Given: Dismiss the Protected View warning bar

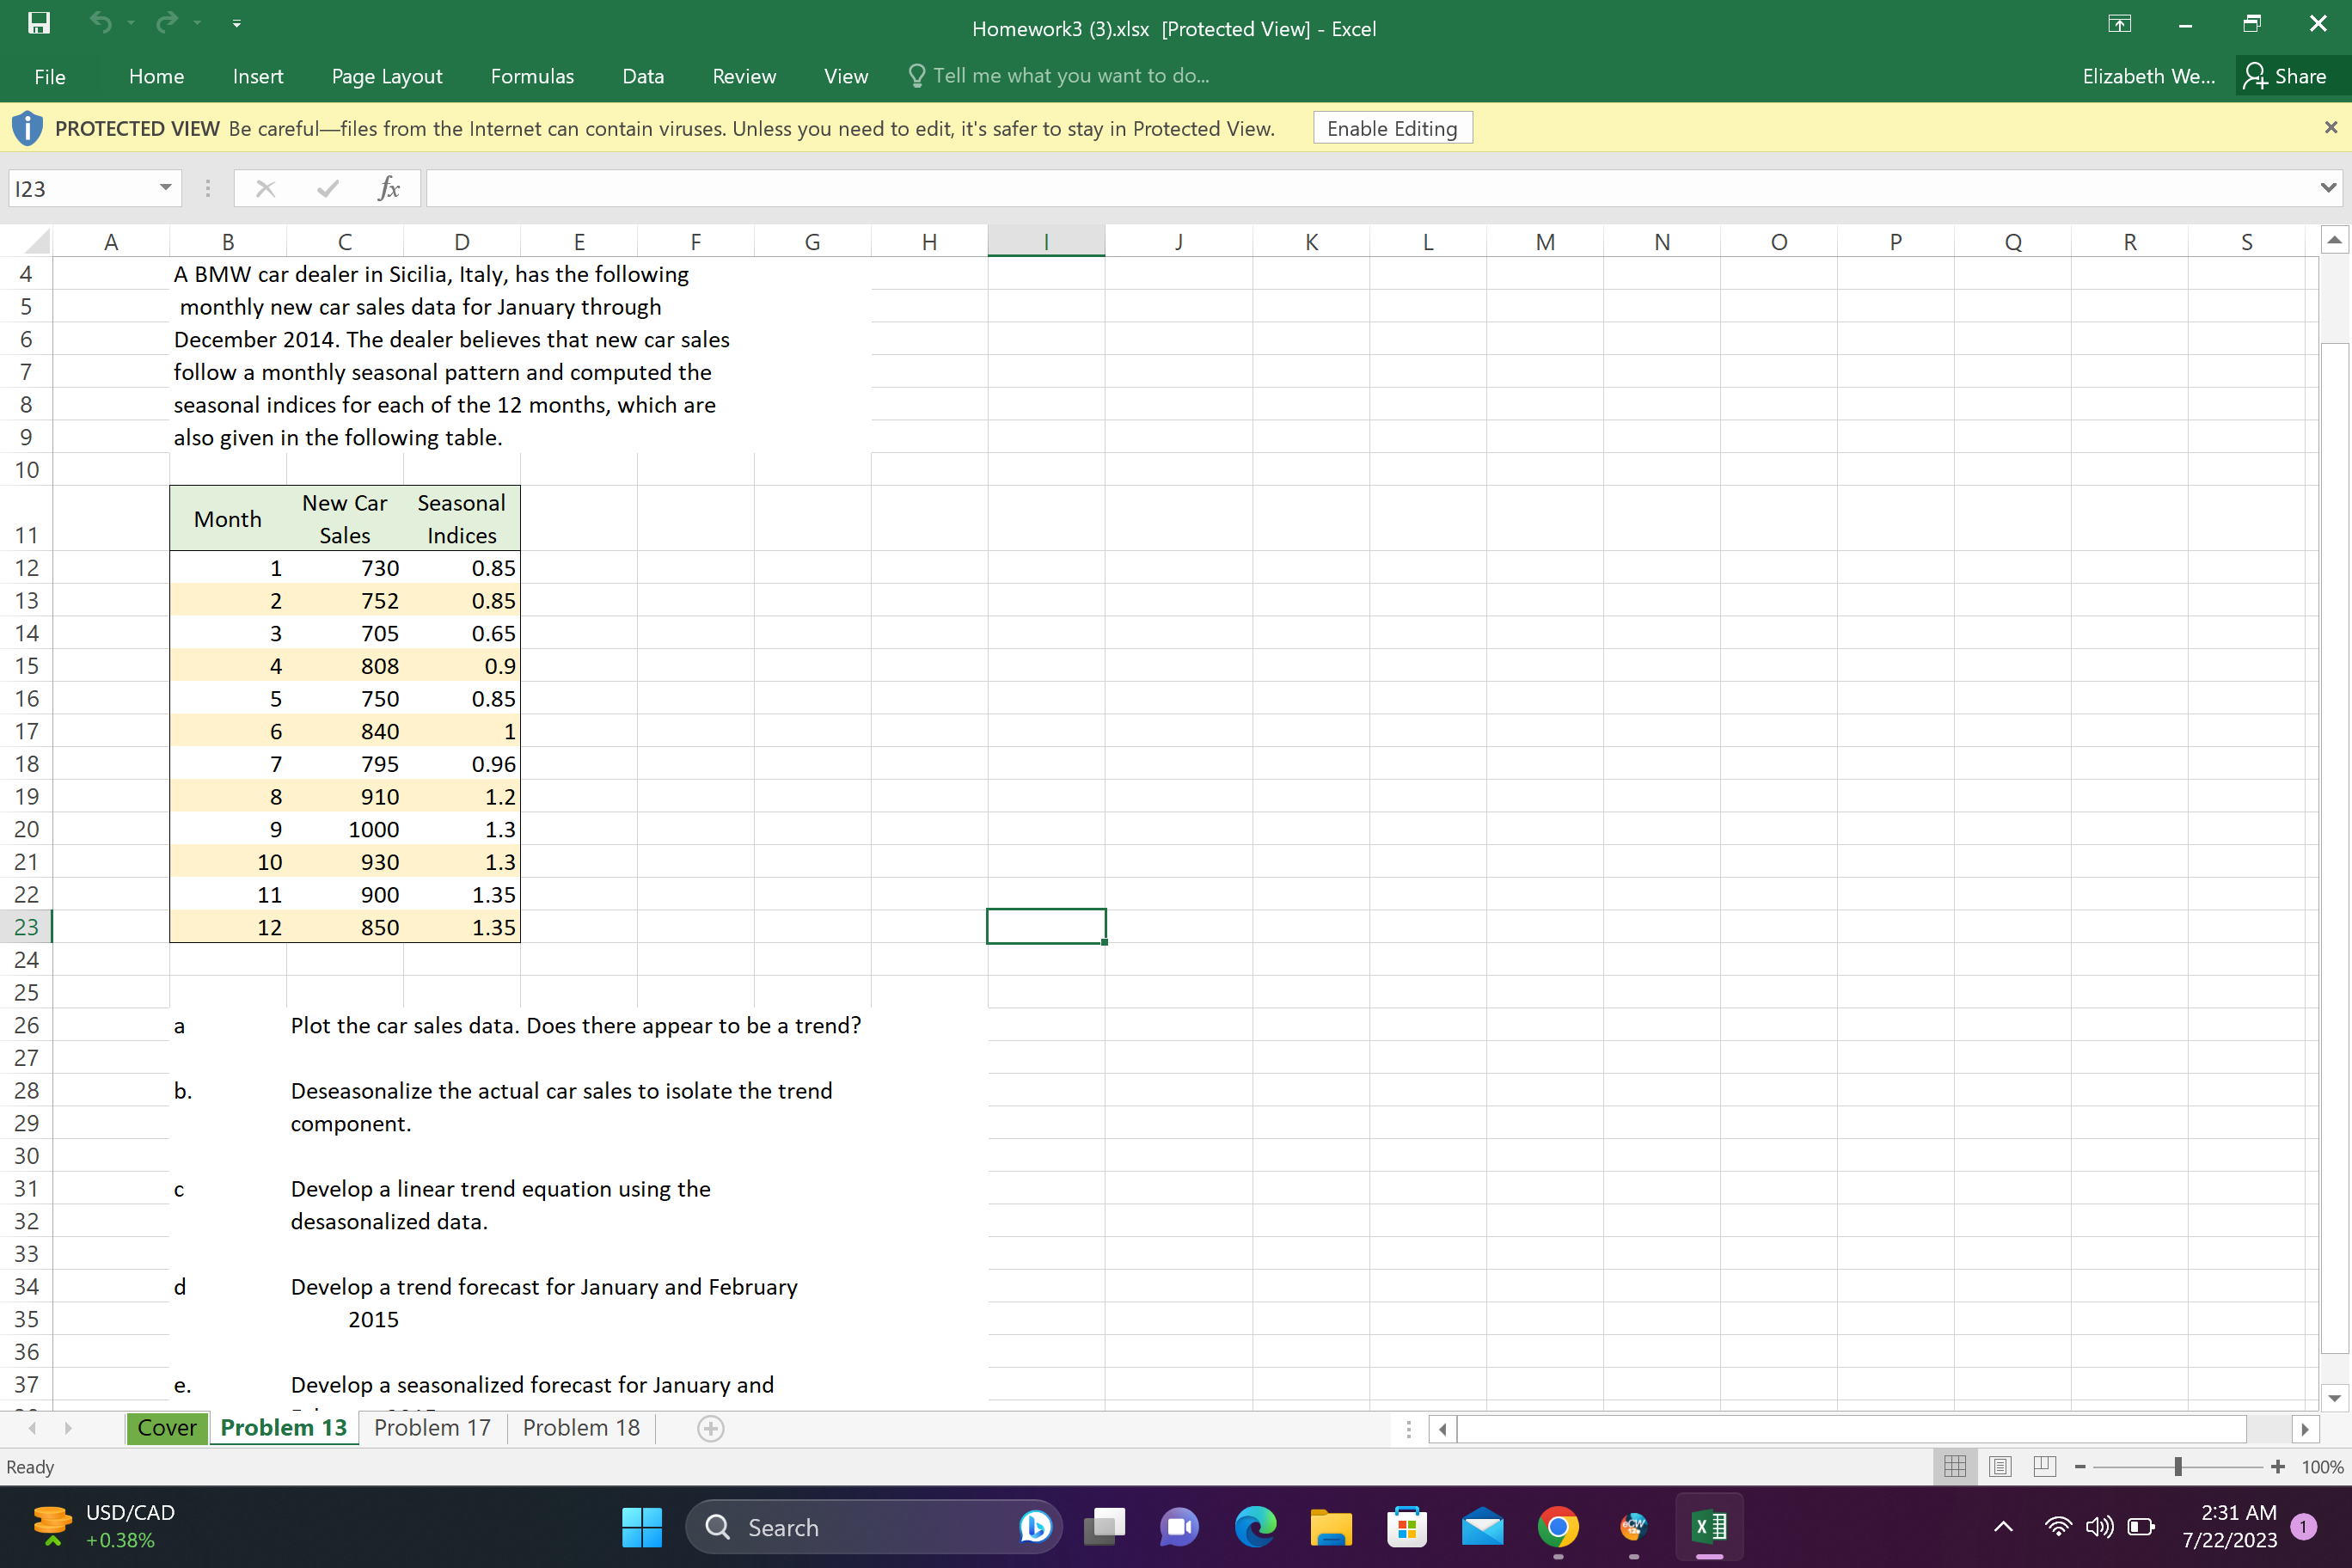Looking at the screenshot, I should [x=2331, y=127].
